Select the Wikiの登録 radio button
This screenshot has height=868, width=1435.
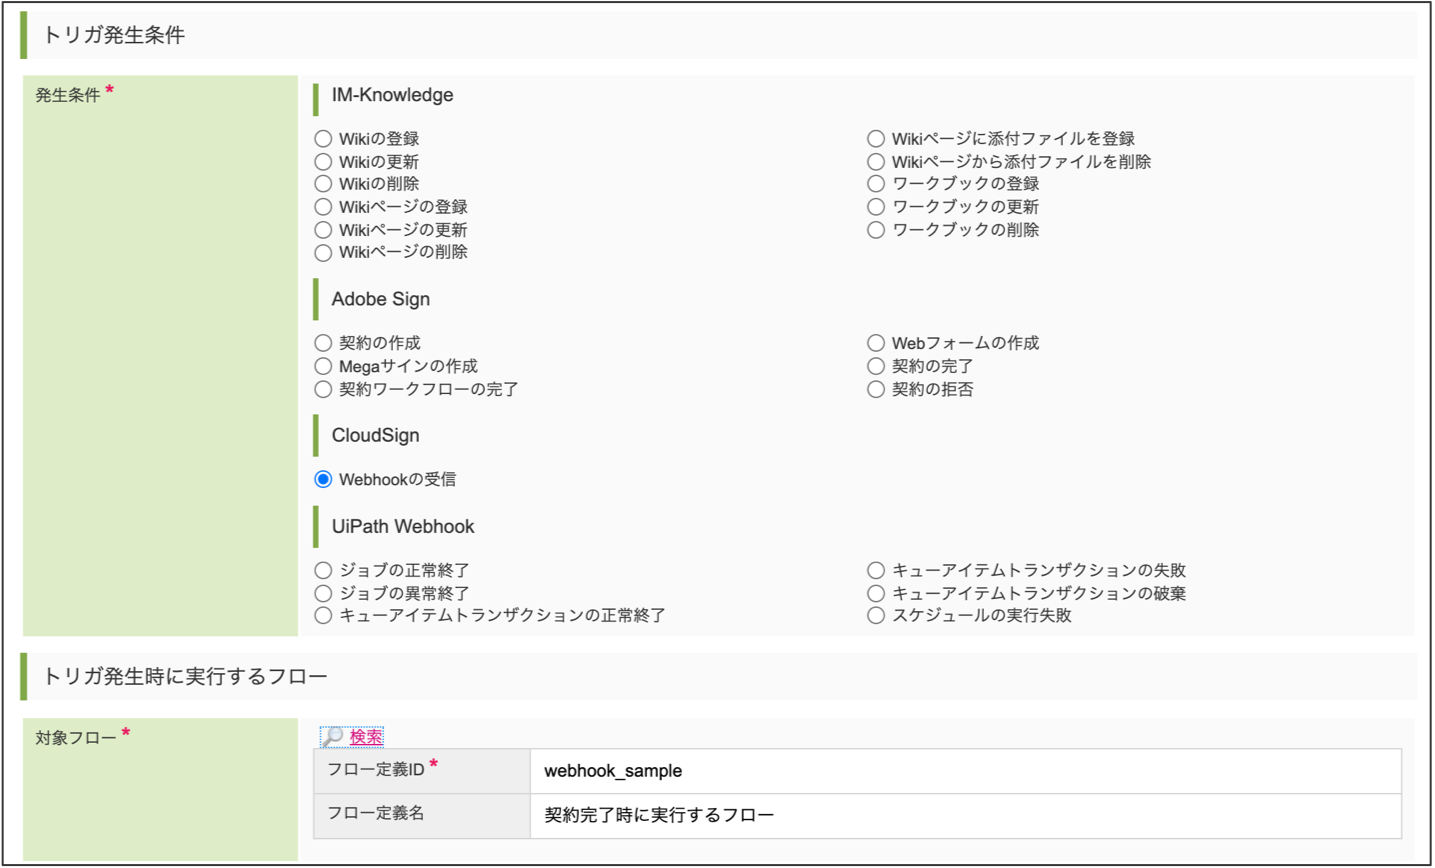point(322,138)
